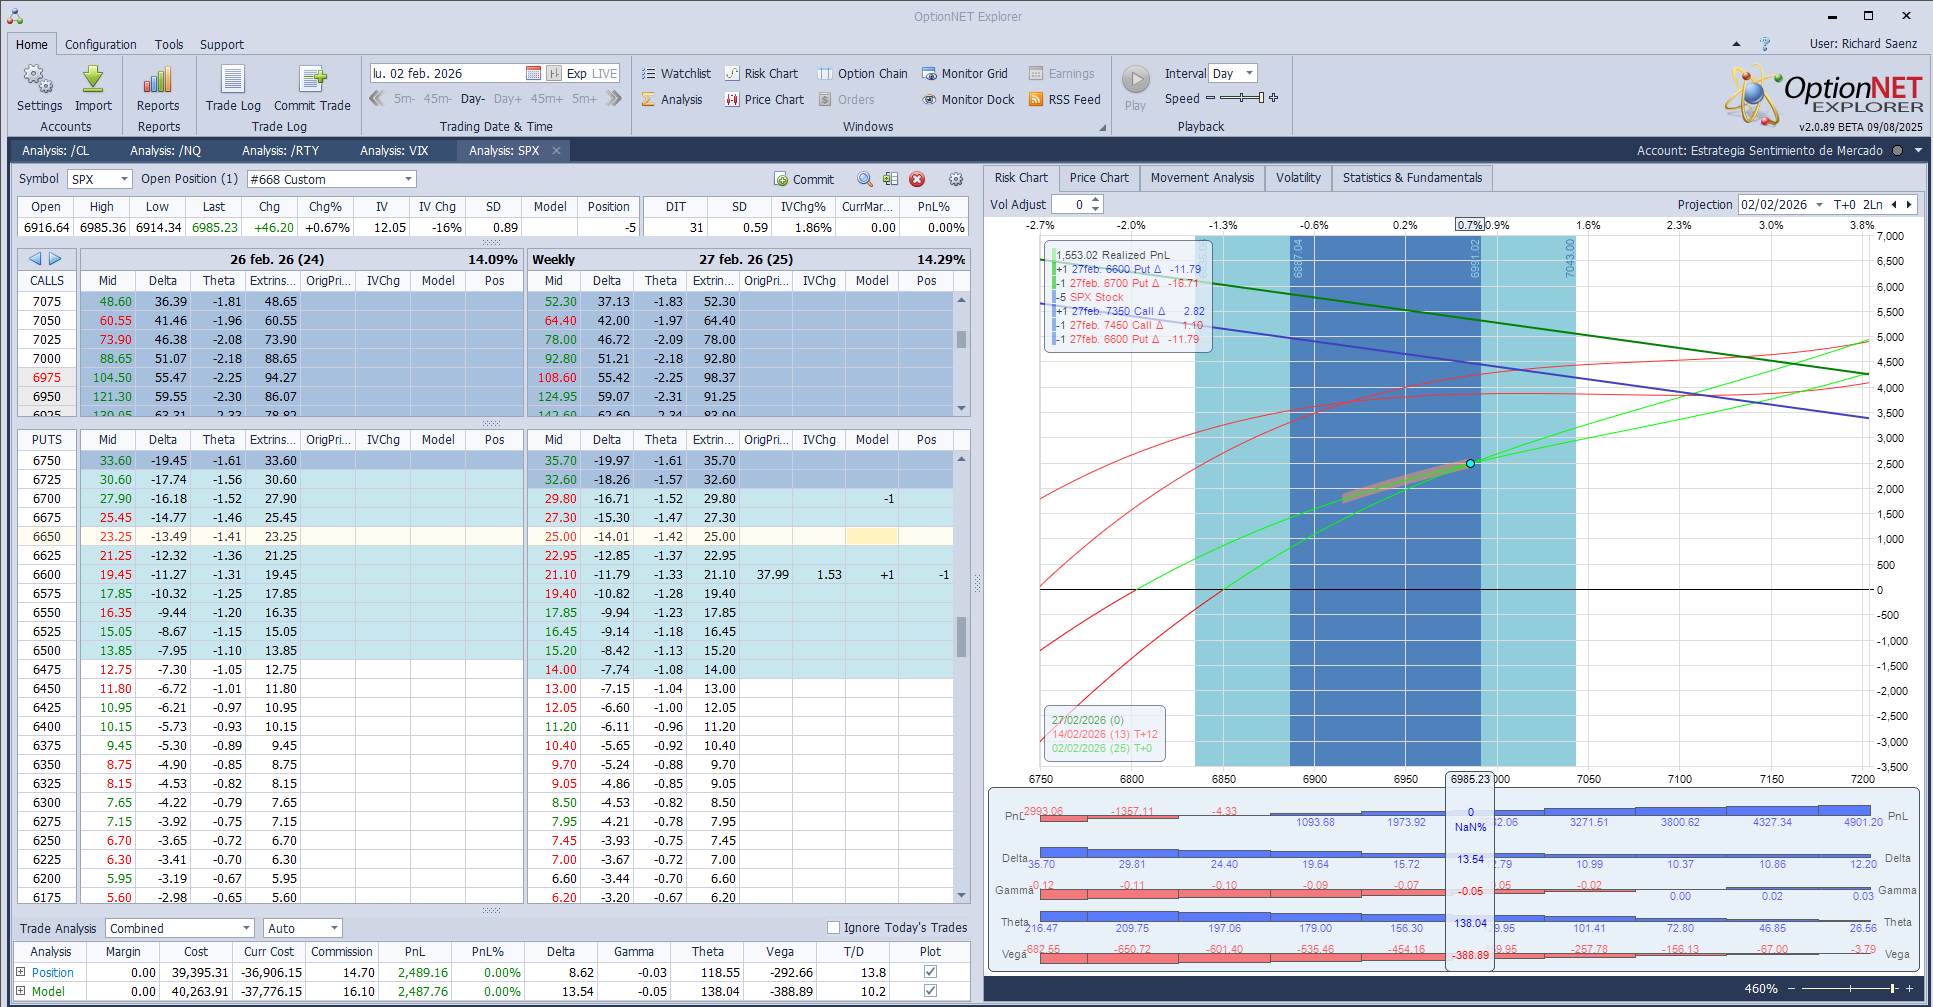
Task: Jump back with the double left chevron
Action: point(377,98)
